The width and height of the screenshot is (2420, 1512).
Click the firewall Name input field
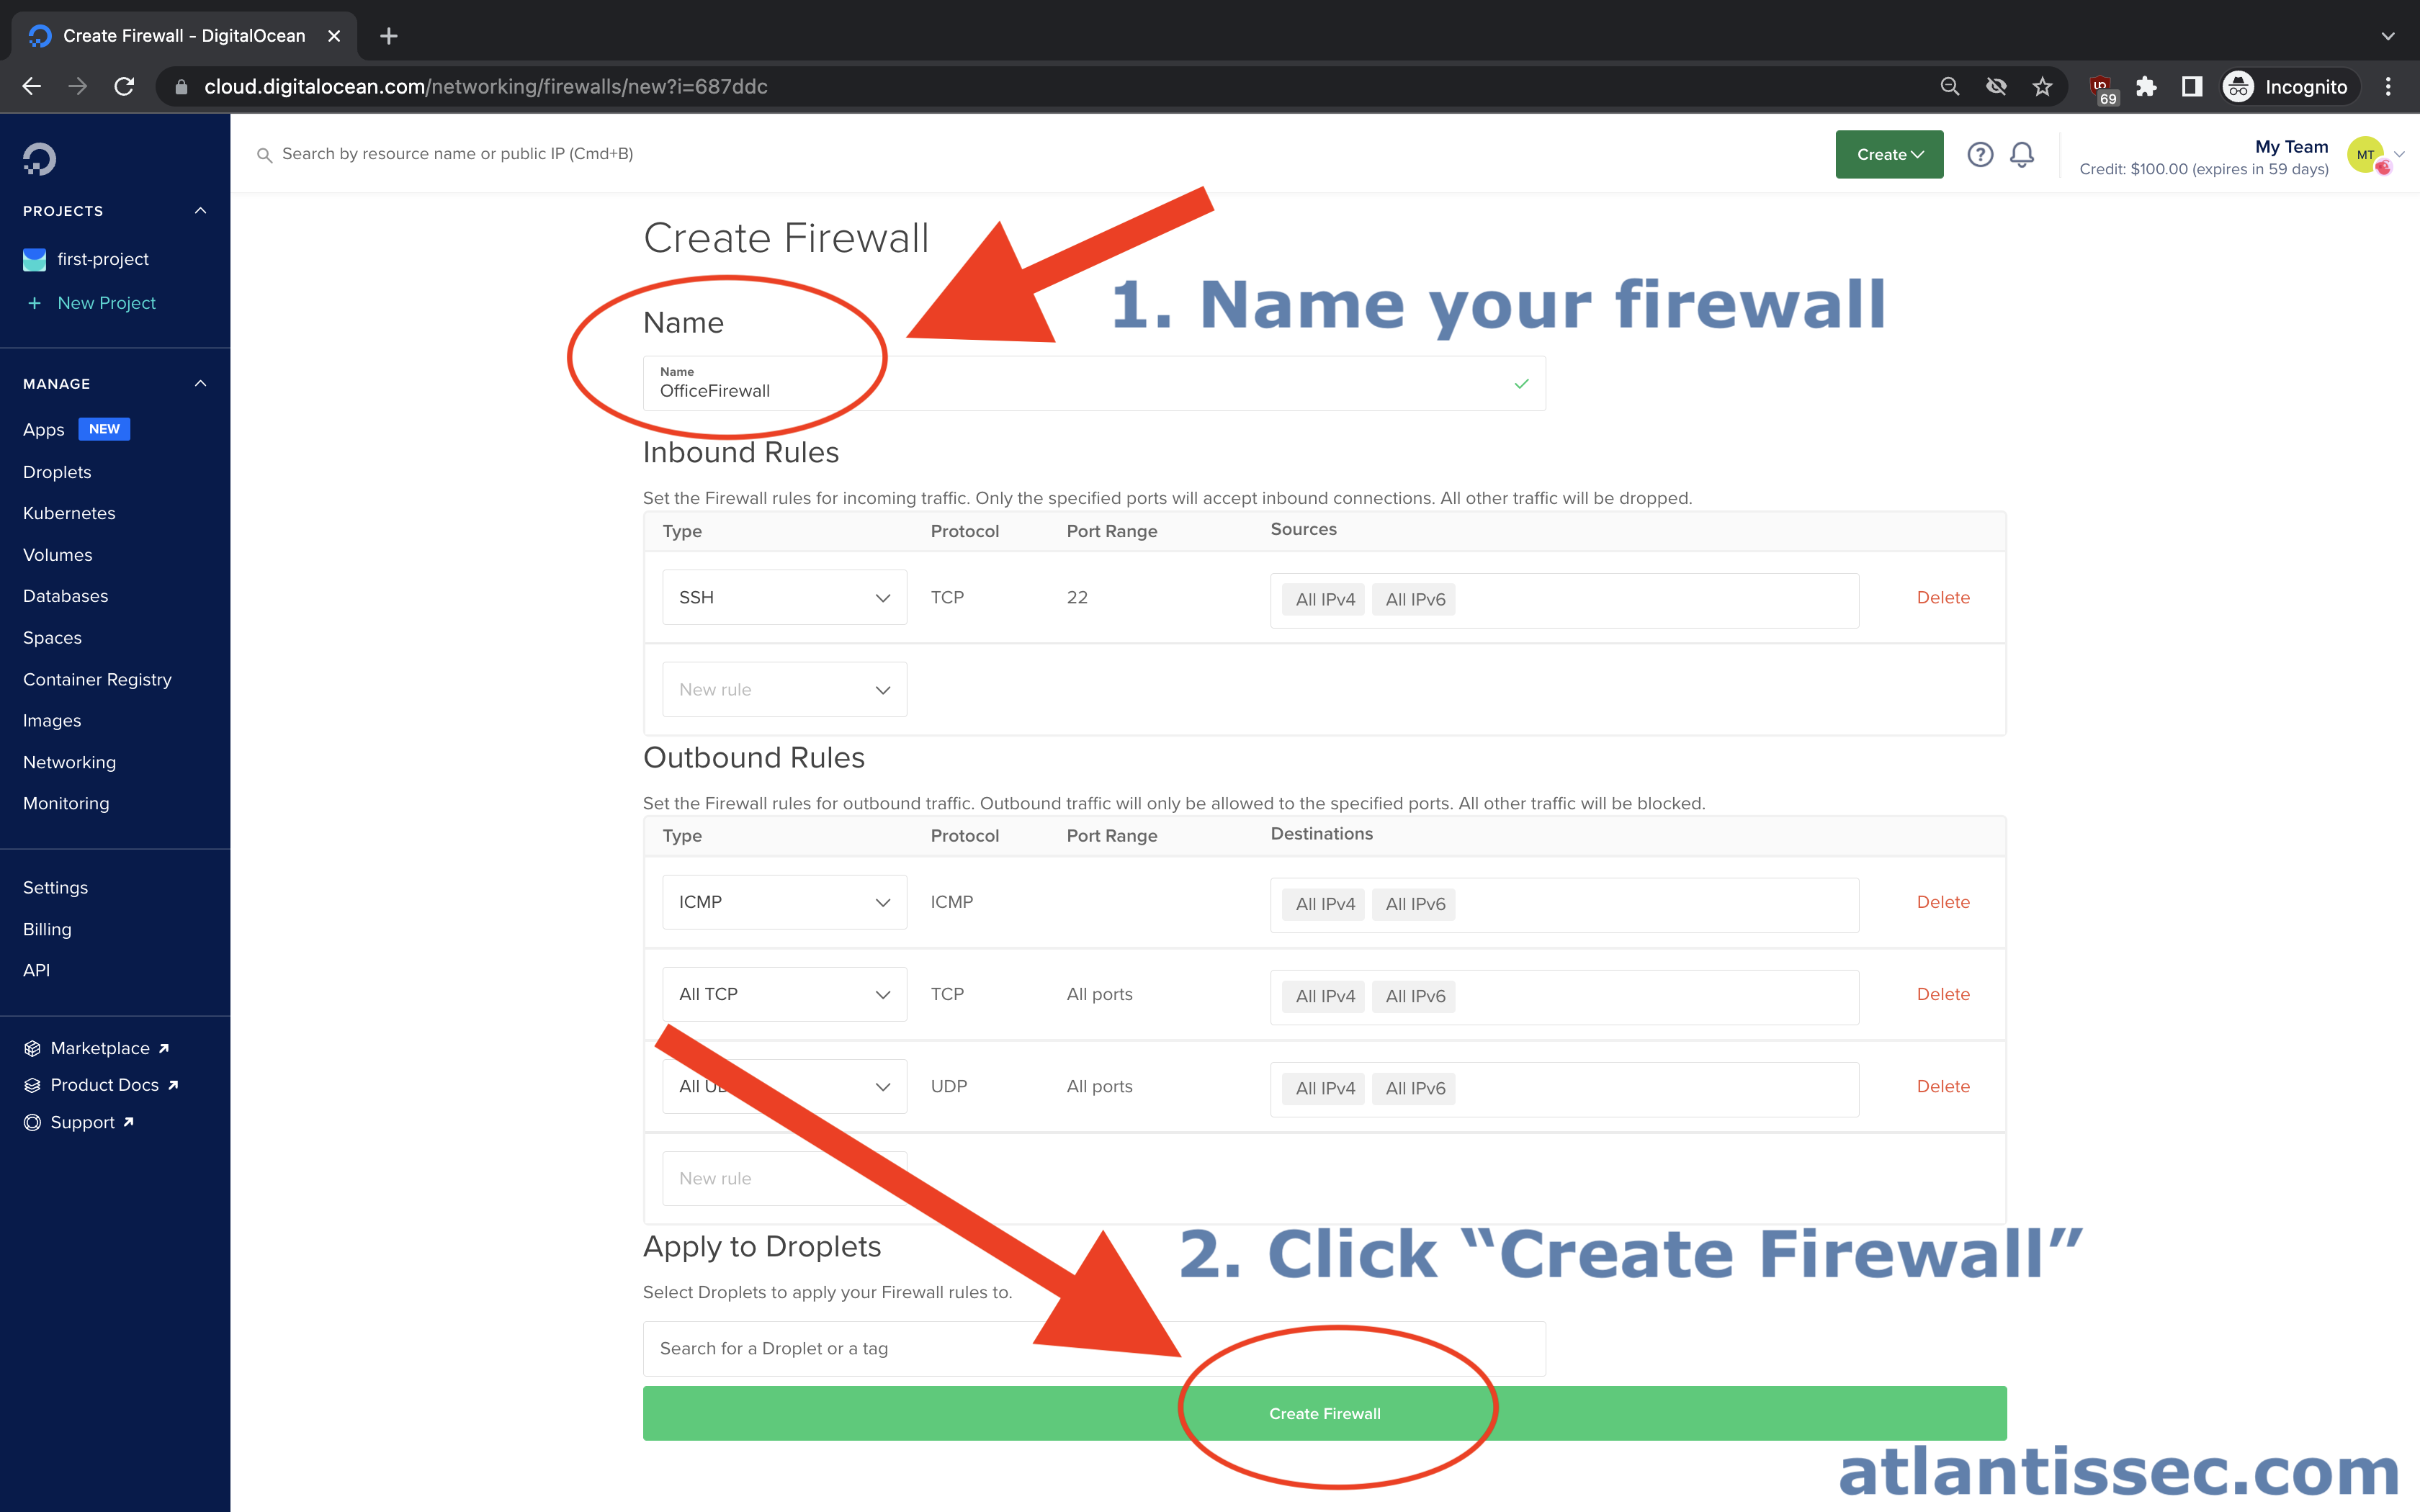point(1094,383)
